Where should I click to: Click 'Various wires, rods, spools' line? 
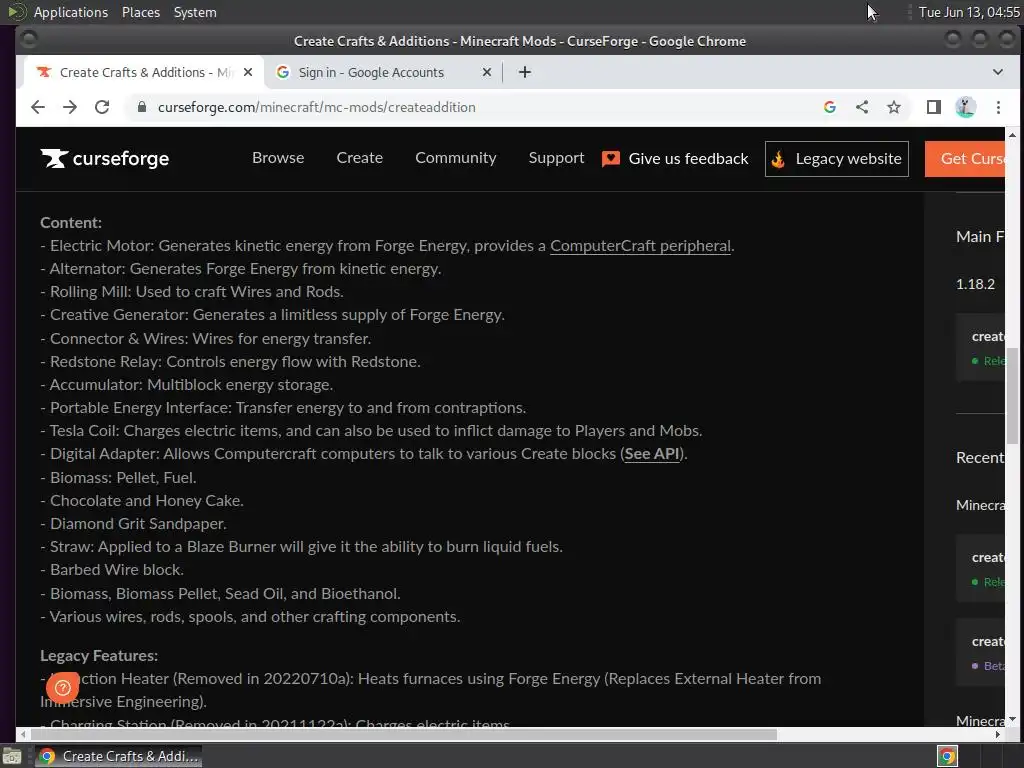[x=250, y=617]
